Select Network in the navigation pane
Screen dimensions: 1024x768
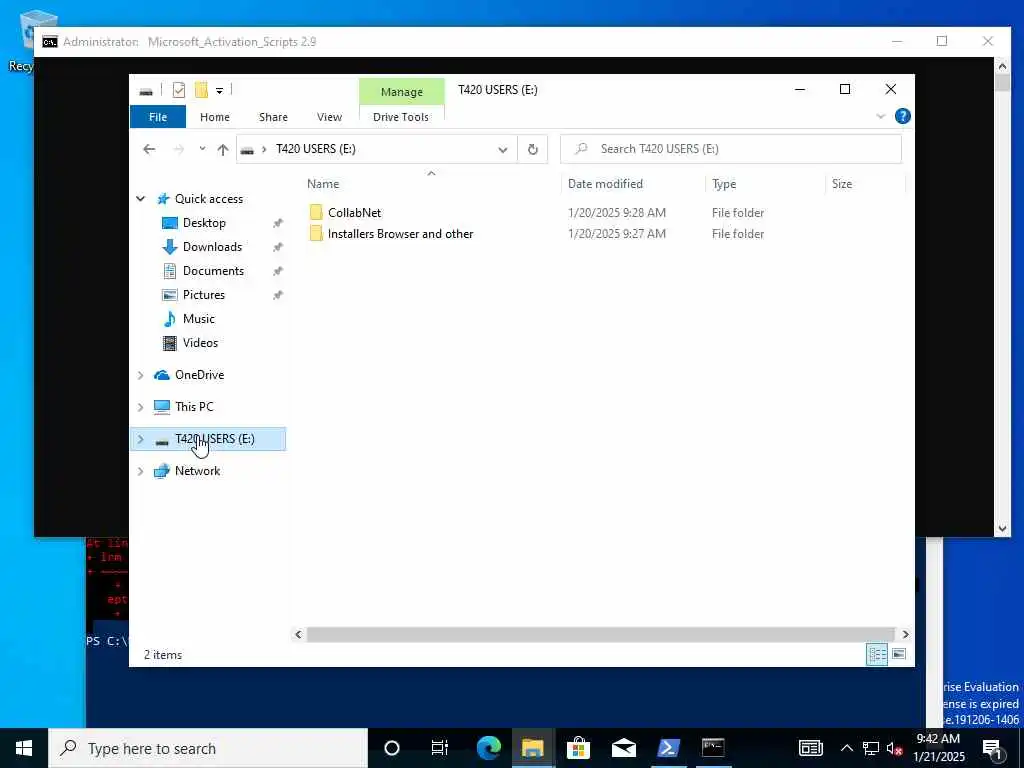tap(197, 471)
